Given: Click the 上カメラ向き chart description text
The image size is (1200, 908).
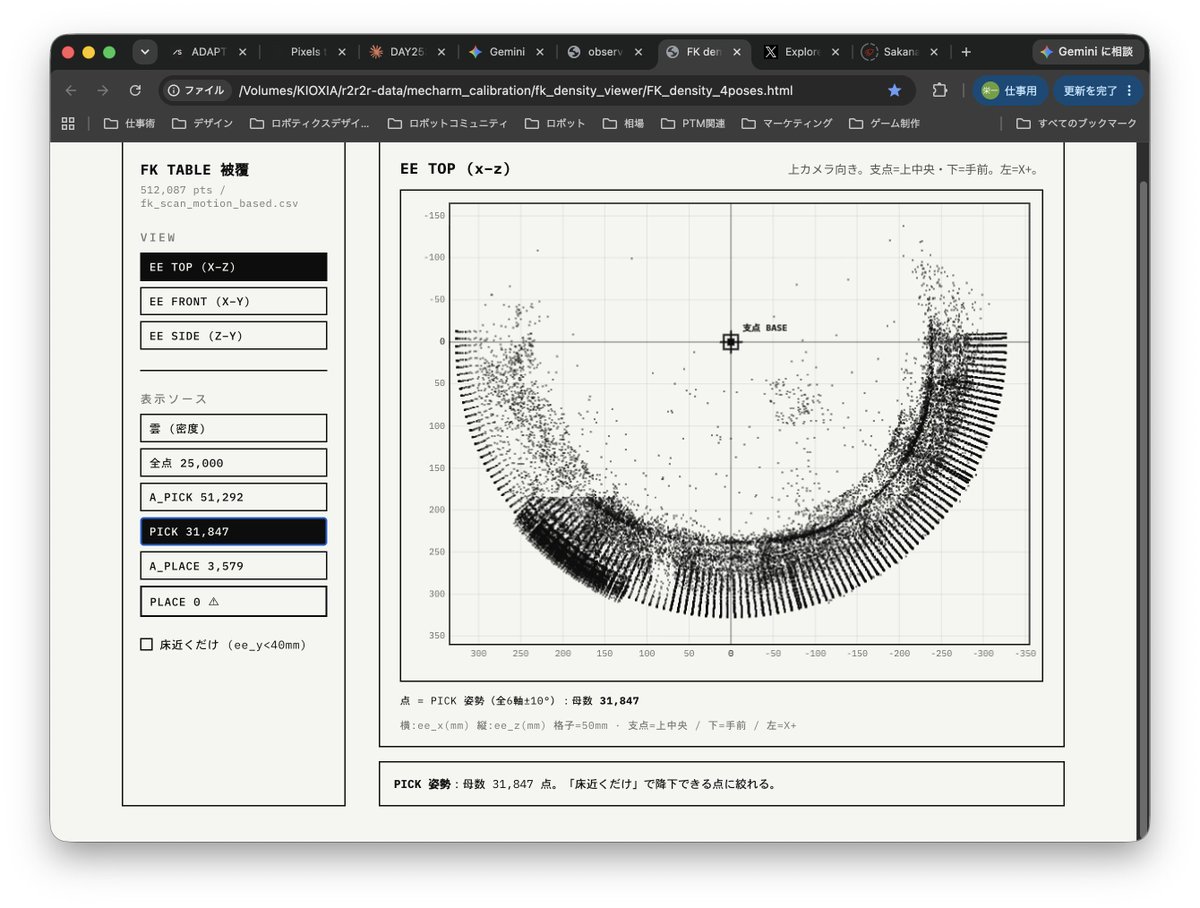Looking at the screenshot, I should [x=915, y=170].
